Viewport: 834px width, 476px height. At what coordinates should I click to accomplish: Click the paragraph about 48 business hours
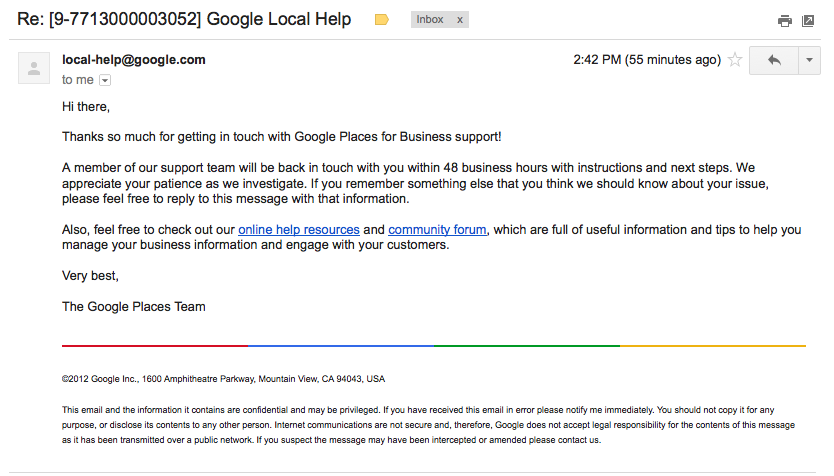click(x=400, y=183)
